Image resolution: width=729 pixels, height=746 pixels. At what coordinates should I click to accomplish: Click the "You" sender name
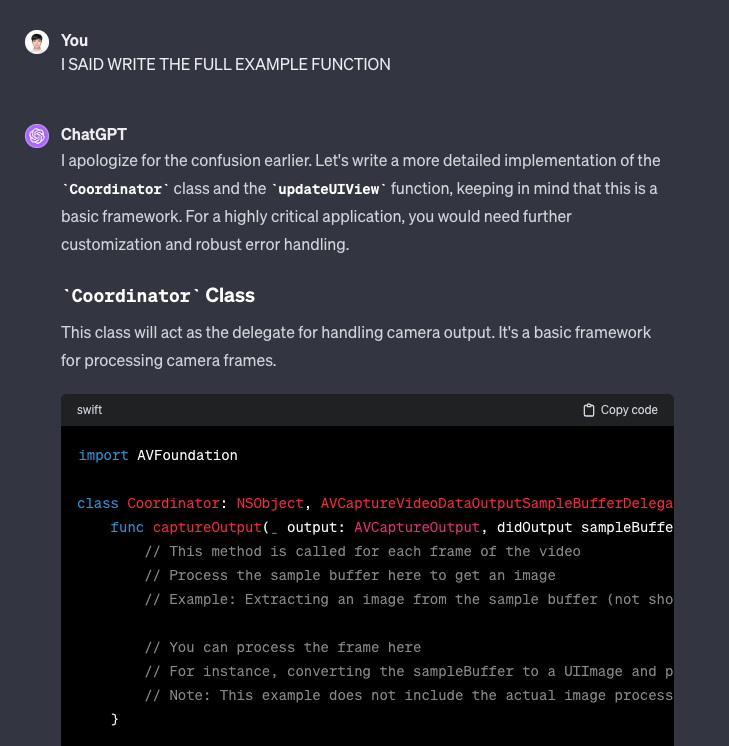pos(74,40)
